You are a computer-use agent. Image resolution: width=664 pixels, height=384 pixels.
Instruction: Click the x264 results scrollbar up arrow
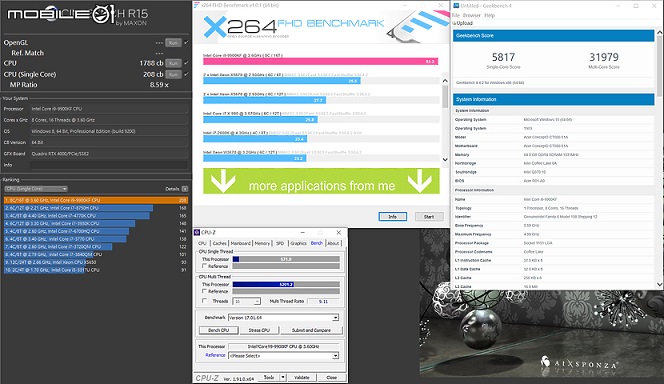coord(445,80)
